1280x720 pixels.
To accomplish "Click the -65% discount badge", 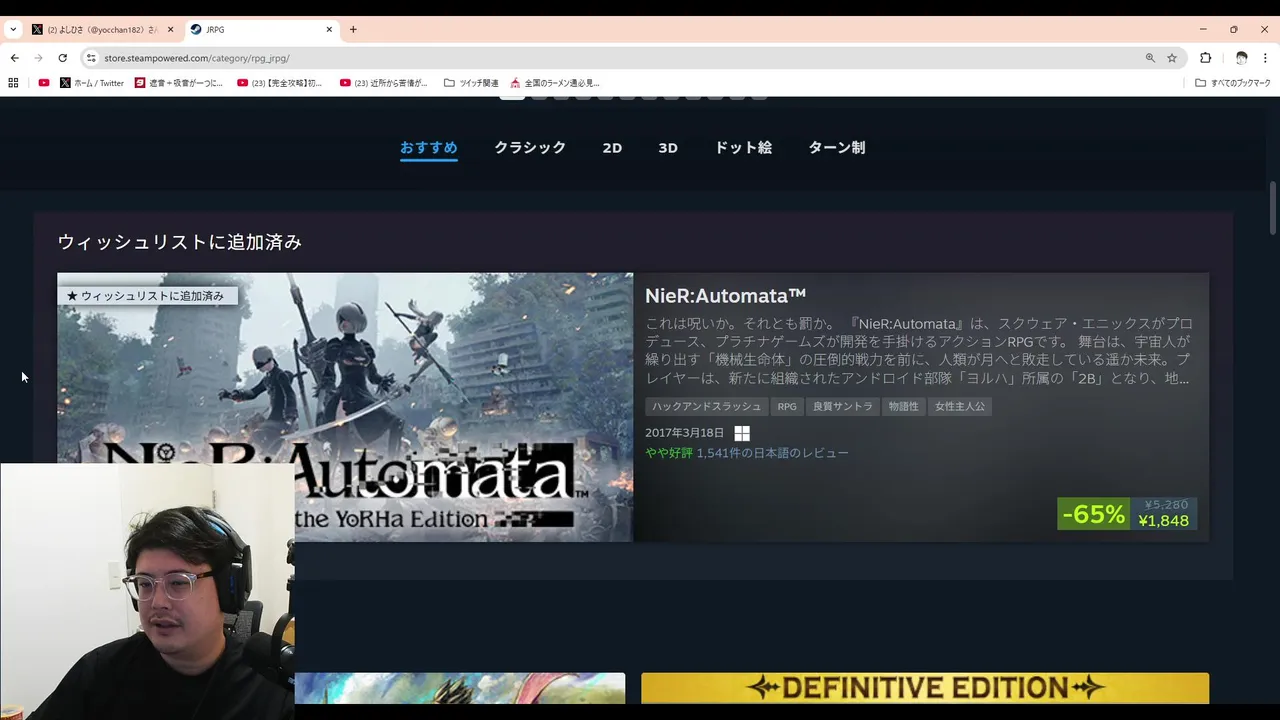I will [1093, 514].
